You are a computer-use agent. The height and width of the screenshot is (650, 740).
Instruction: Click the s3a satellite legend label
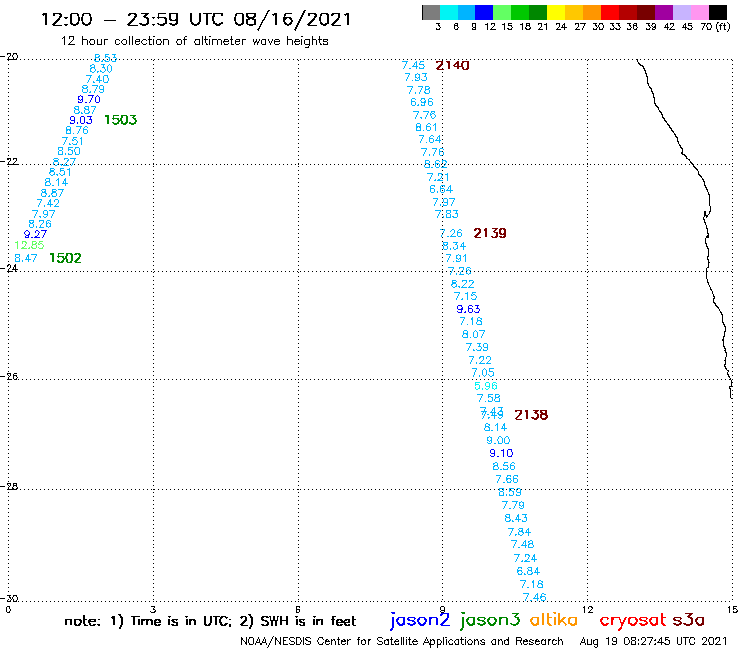pos(689,620)
